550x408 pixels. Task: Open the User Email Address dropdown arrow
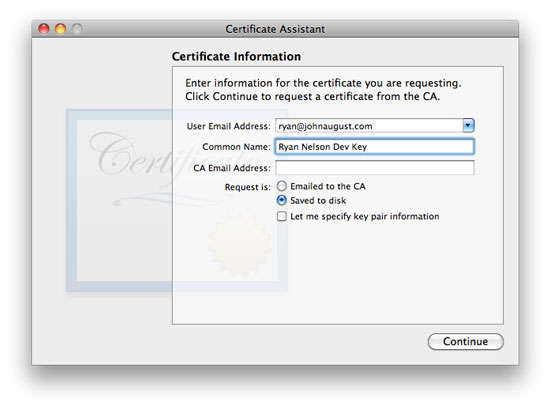click(x=469, y=126)
